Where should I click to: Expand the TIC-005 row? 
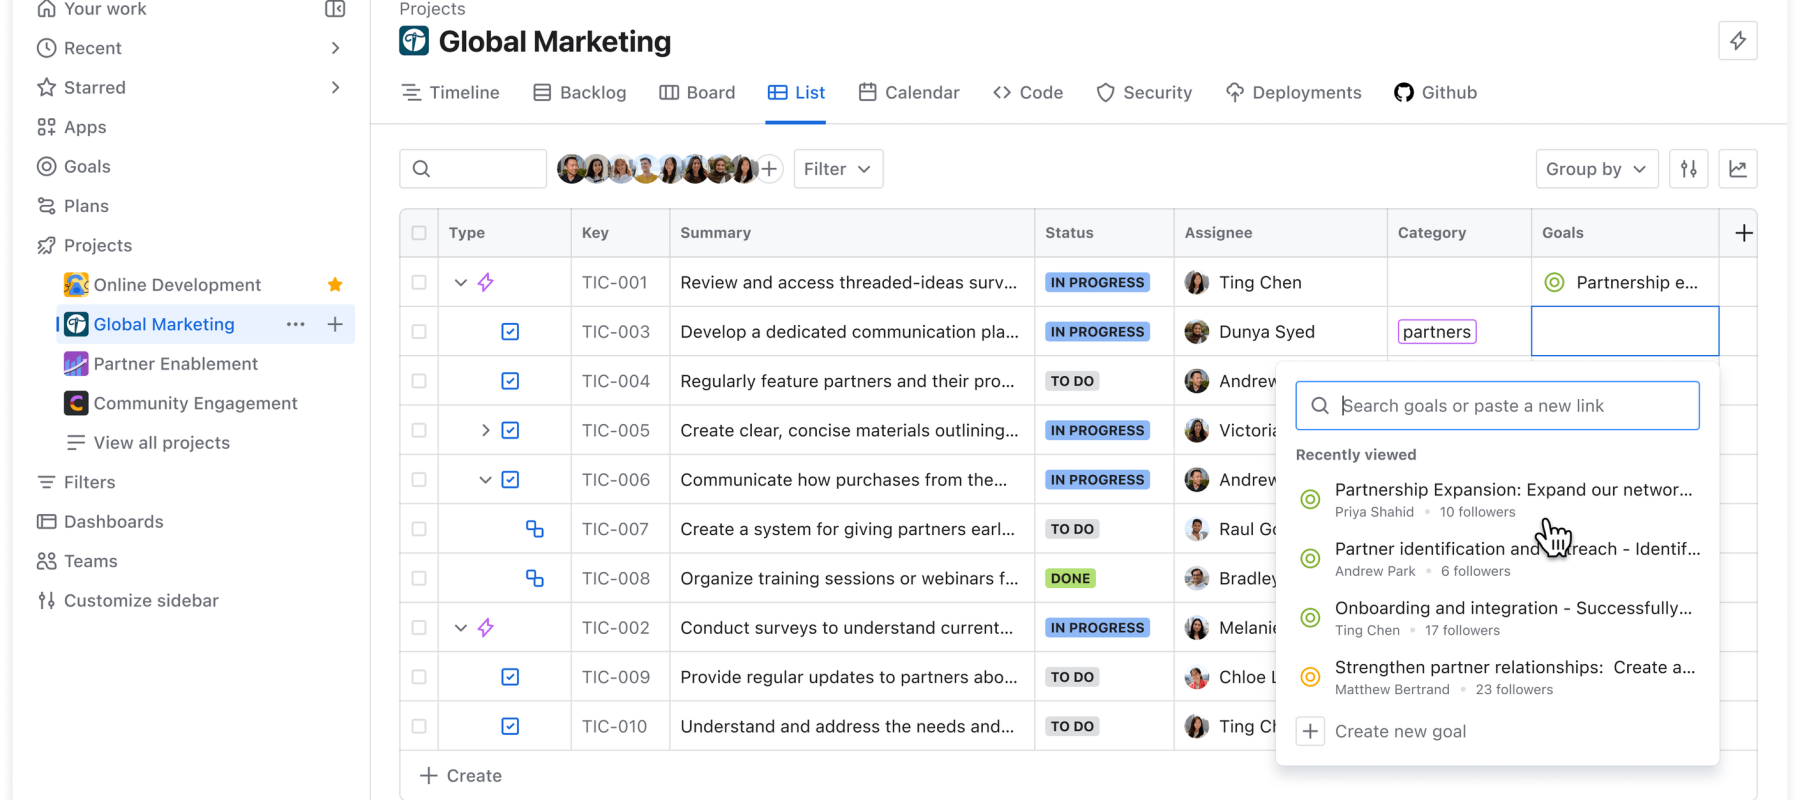coord(486,430)
